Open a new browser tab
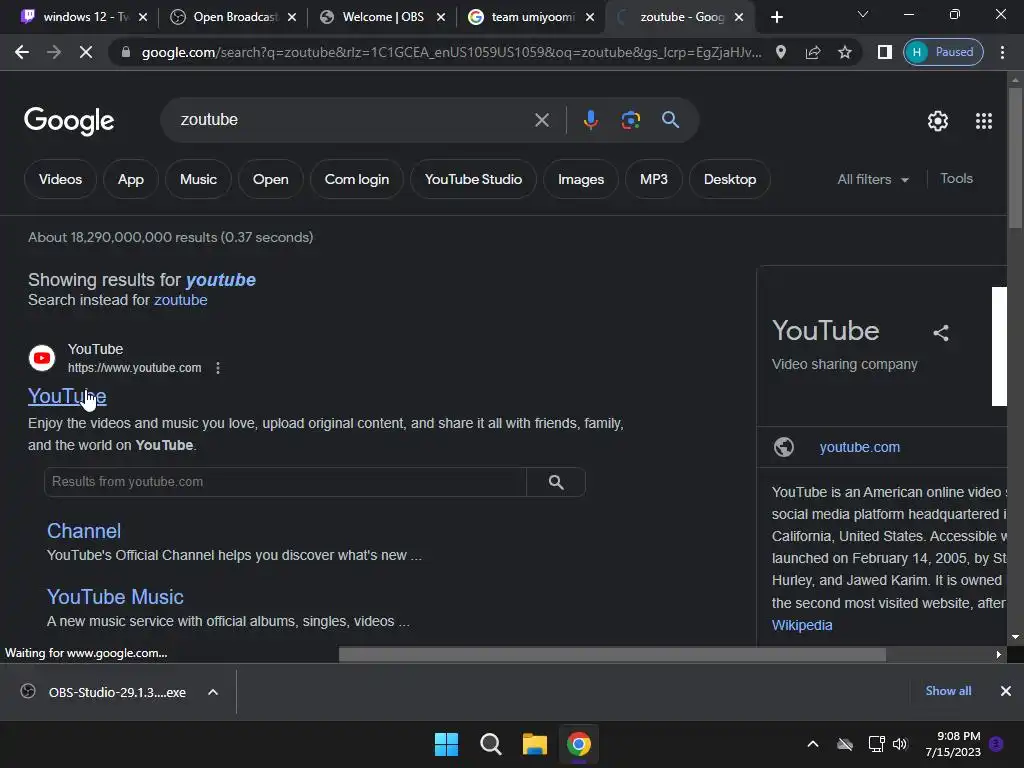1024x768 pixels. [x=776, y=17]
